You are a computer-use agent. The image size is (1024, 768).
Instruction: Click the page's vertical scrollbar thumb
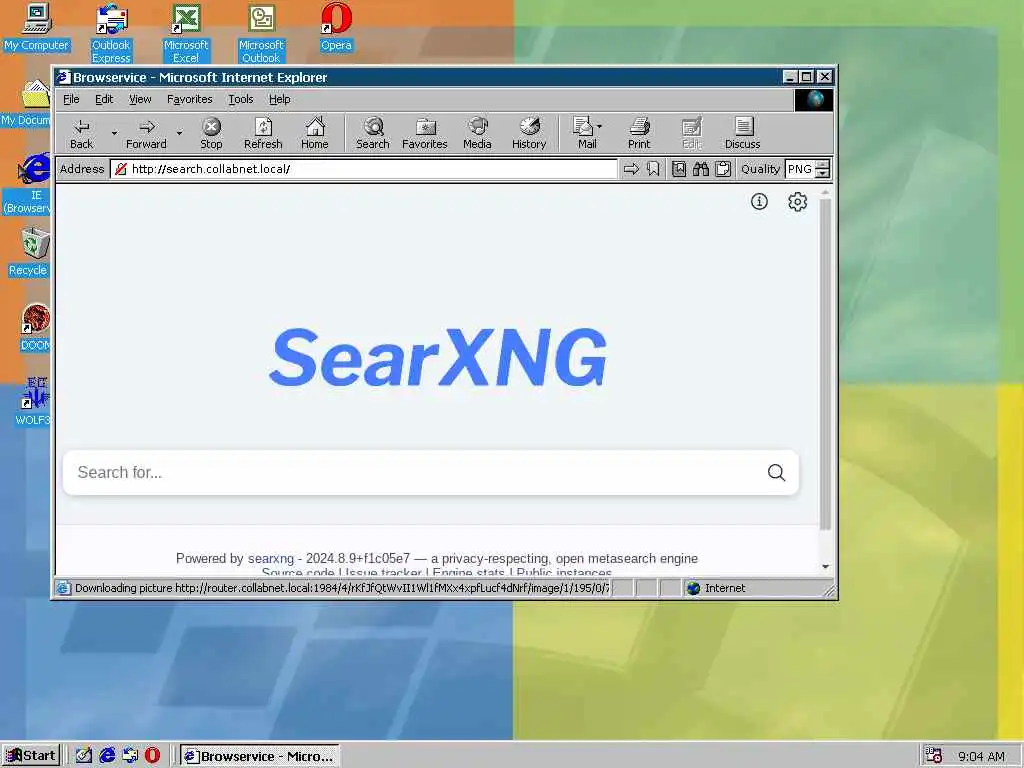pos(825,364)
